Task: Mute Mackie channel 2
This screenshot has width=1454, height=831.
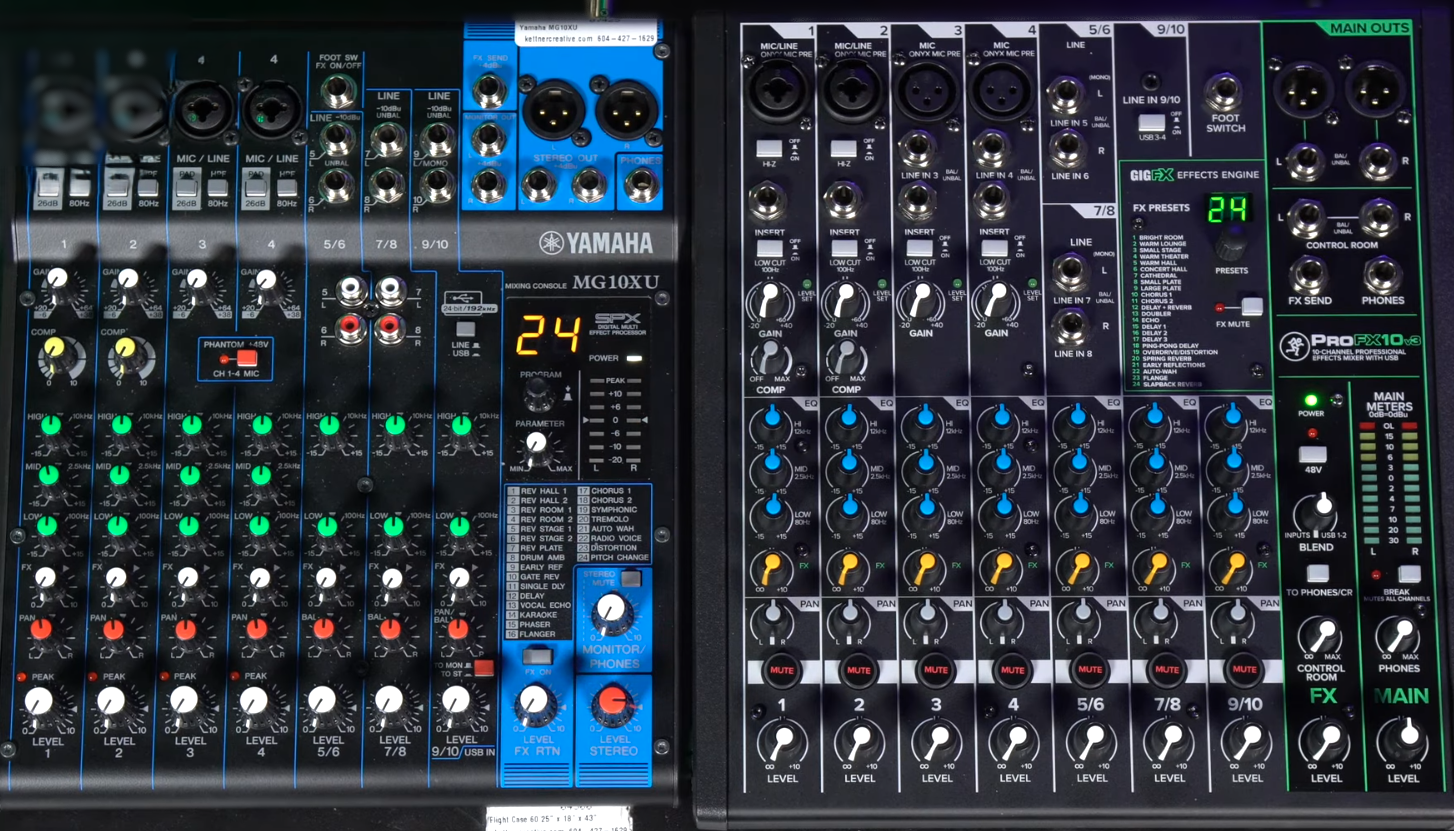Action: 859,669
